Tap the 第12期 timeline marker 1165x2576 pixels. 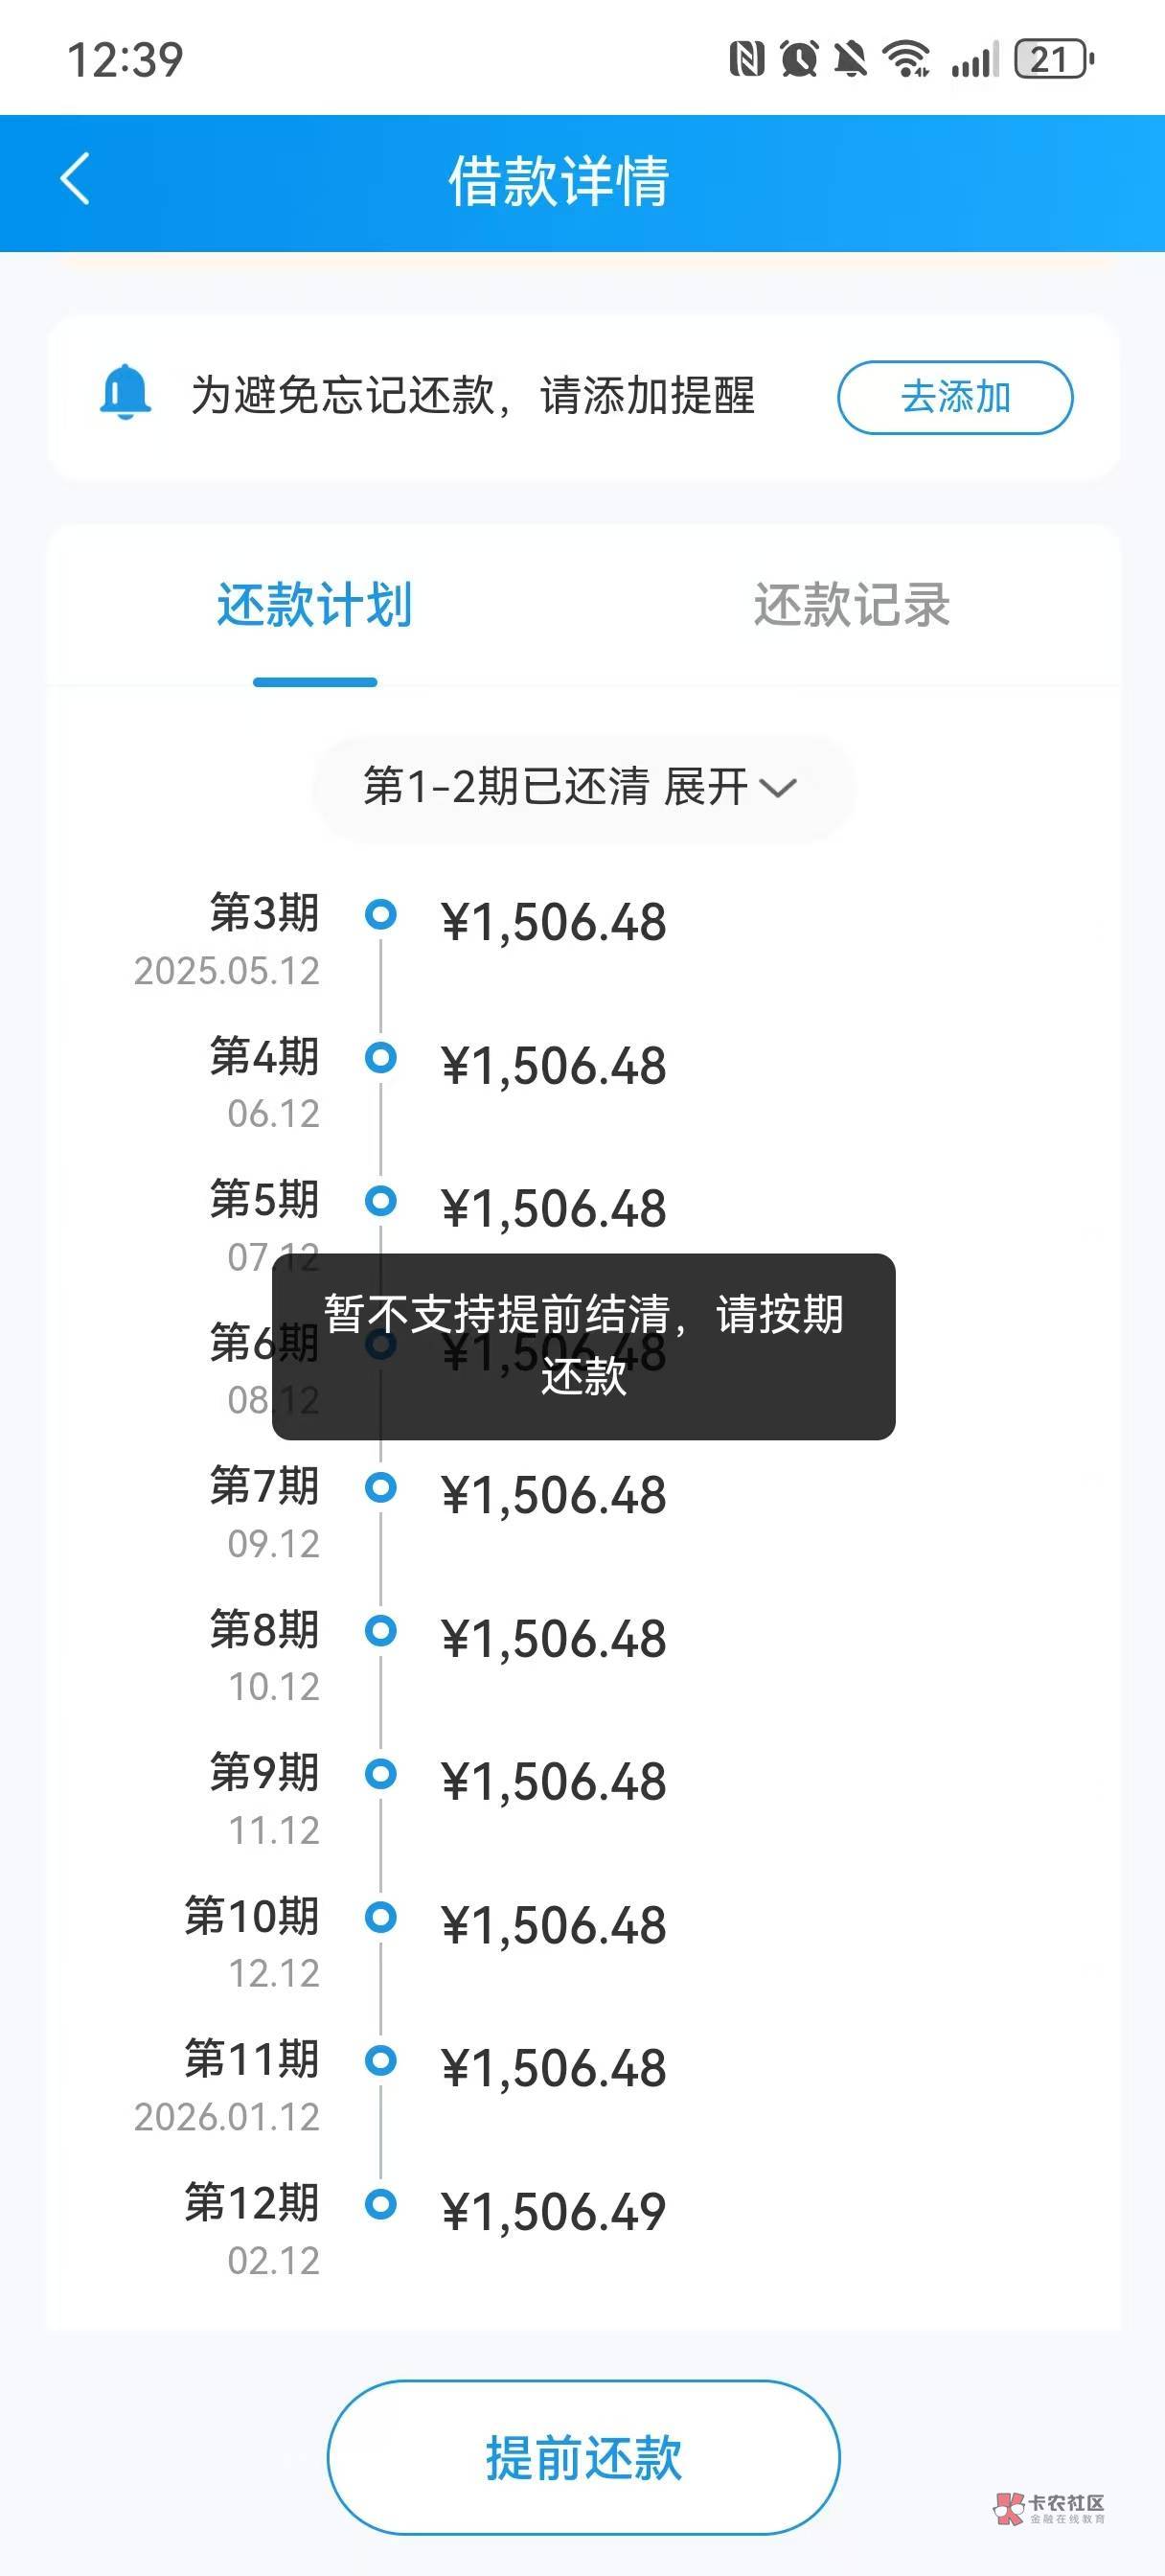tap(381, 2203)
